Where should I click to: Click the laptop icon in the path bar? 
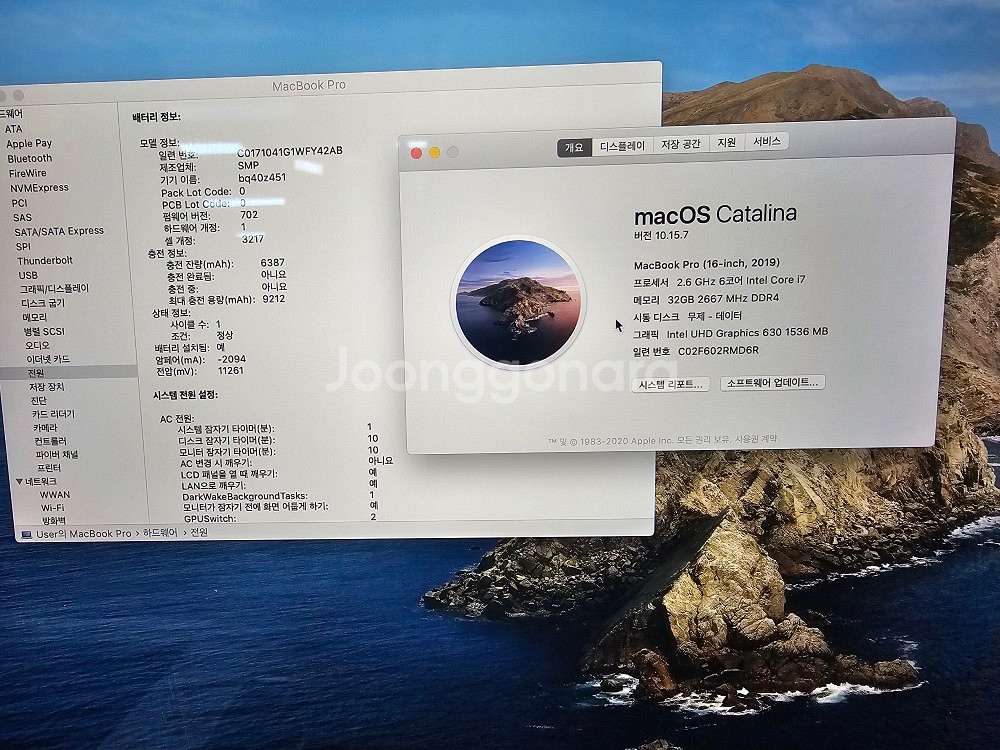tap(27, 534)
